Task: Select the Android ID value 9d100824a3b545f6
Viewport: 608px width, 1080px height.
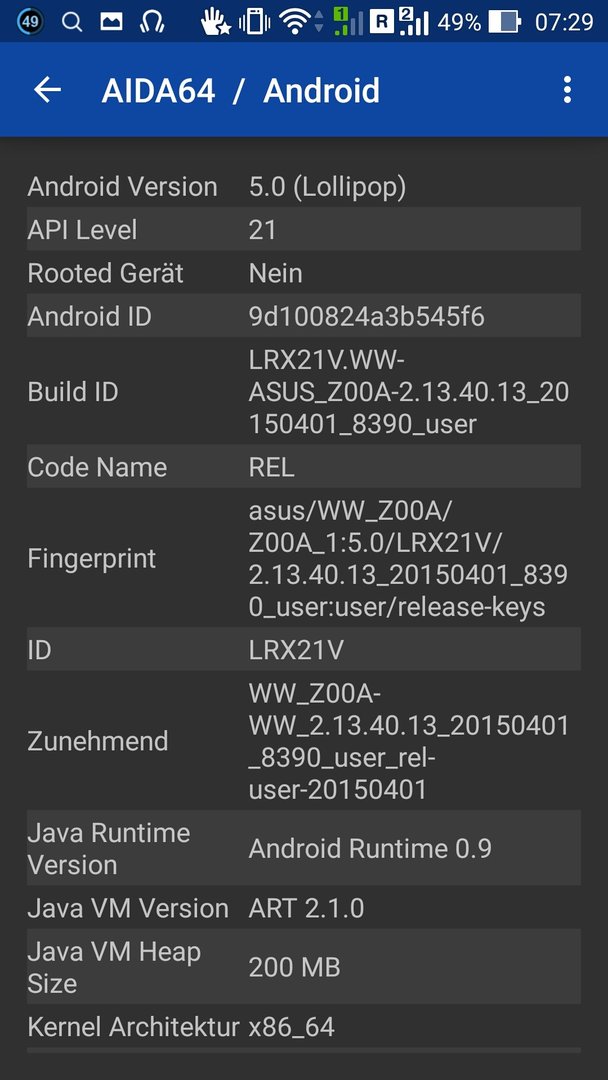Action: point(366,316)
